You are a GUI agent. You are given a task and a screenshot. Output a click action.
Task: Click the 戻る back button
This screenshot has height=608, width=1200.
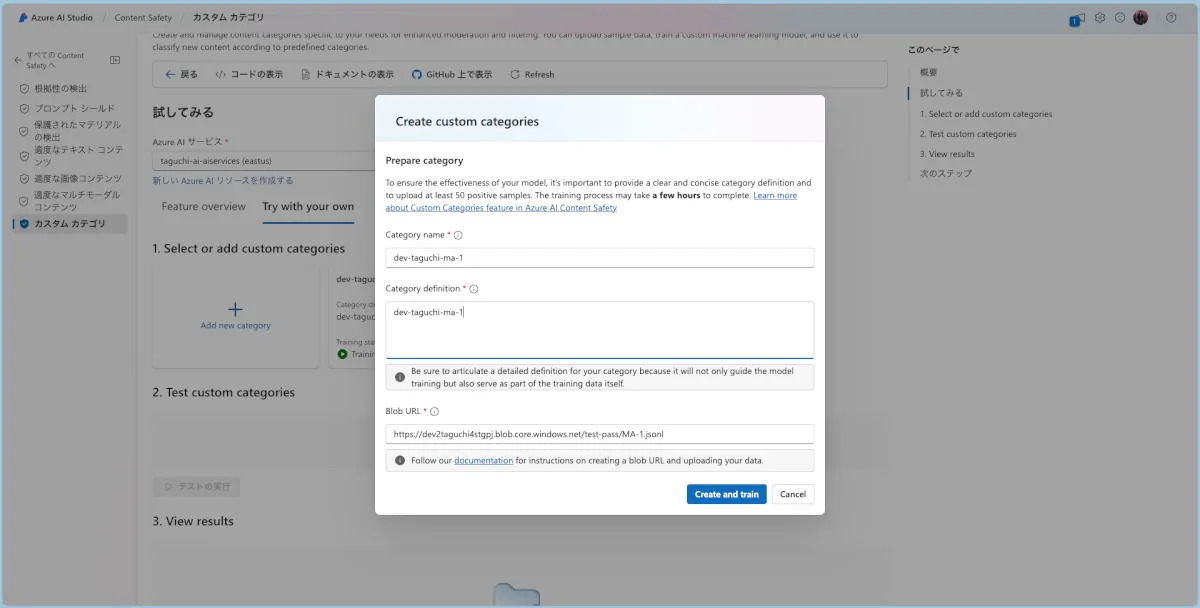pos(181,74)
